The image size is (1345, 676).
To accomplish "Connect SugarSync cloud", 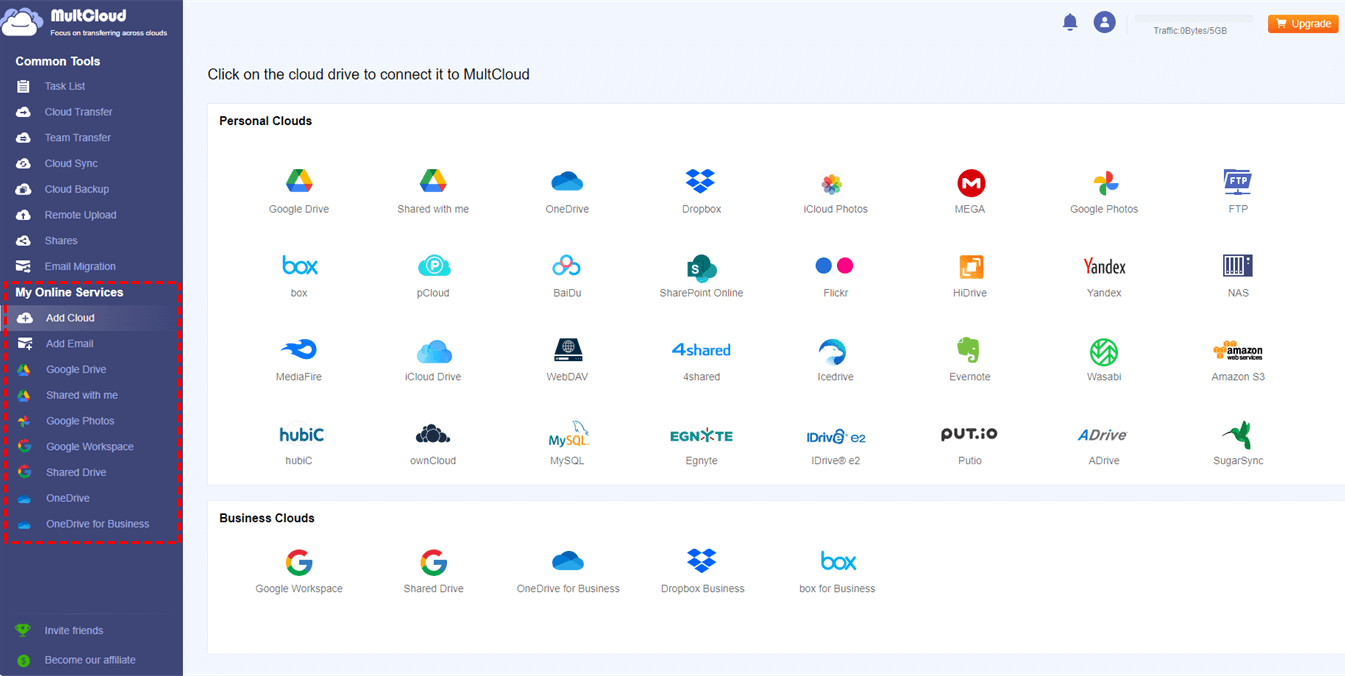I will coord(1238,444).
